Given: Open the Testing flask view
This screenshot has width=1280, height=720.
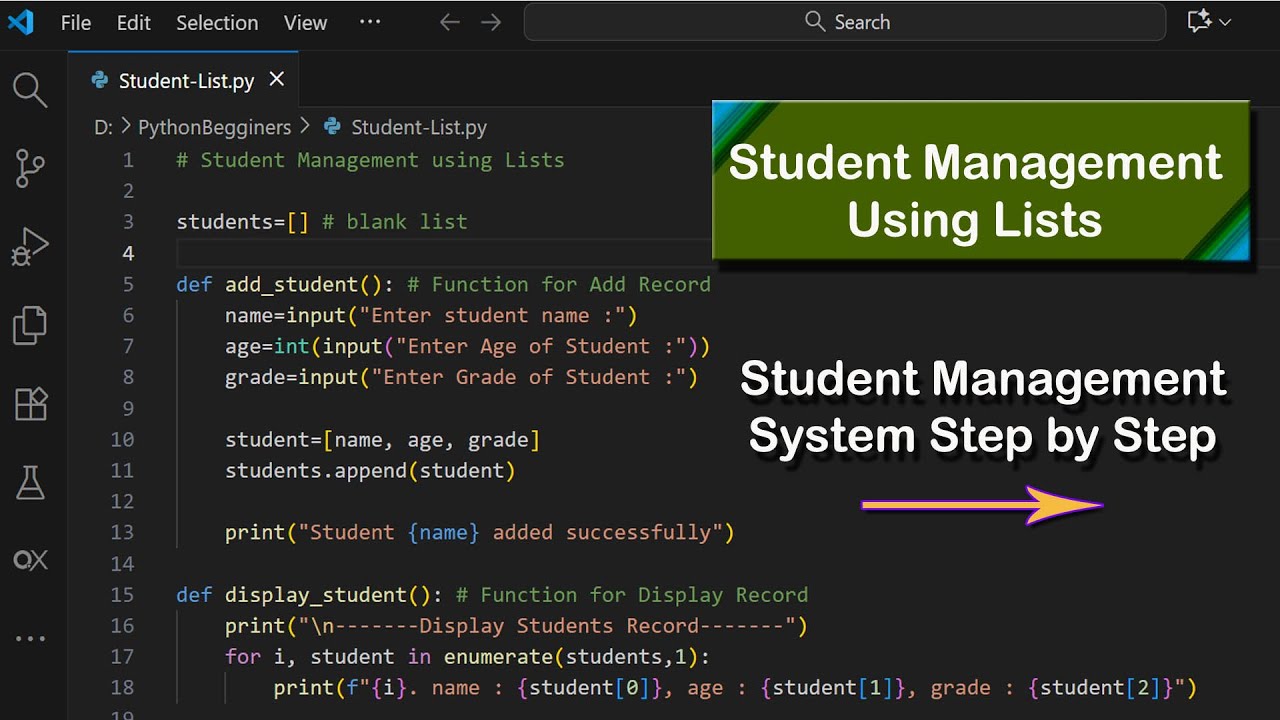Looking at the screenshot, I should [x=30, y=482].
